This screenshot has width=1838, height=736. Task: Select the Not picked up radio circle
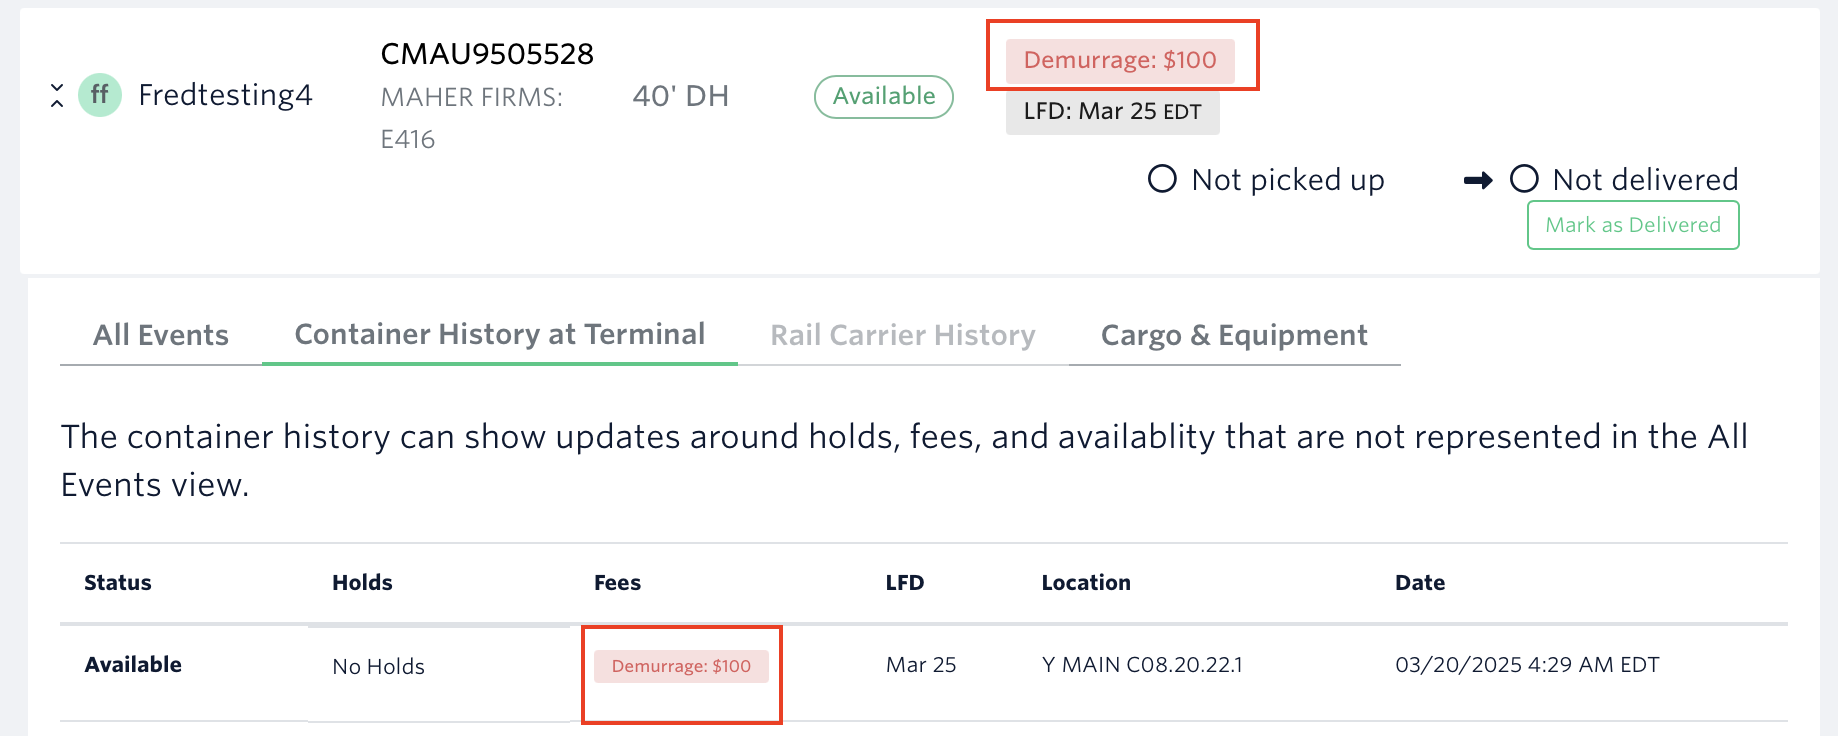(x=1162, y=179)
